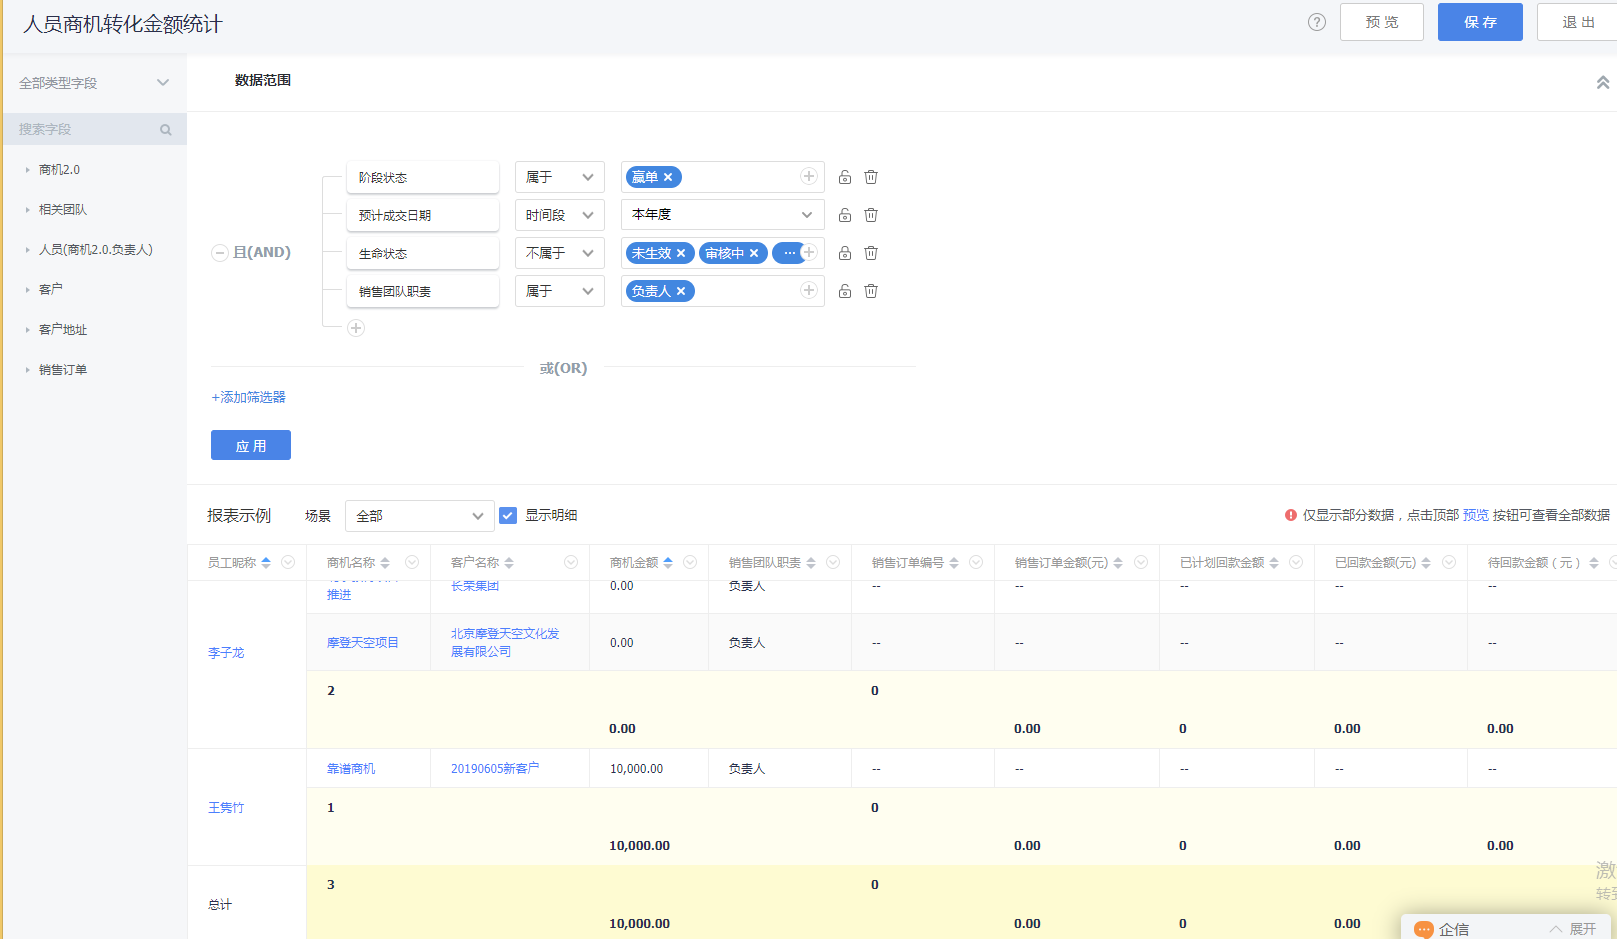Viewport: 1617px width, 939px height.
Task: Expand 客户地址 tree node
Action: [x=28, y=330]
